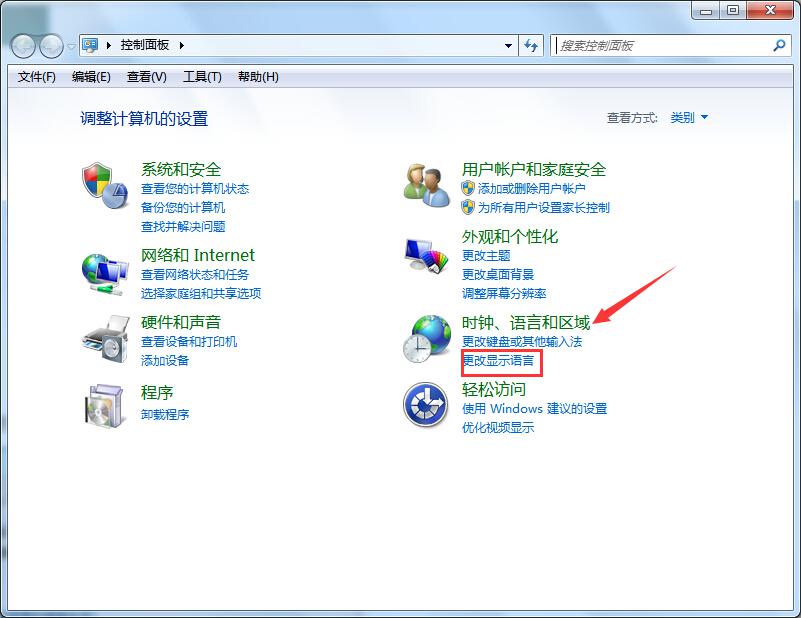This screenshot has width=801, height=618.
Task: Open 硬件和声音 category
Action: [x=181, y=322]
